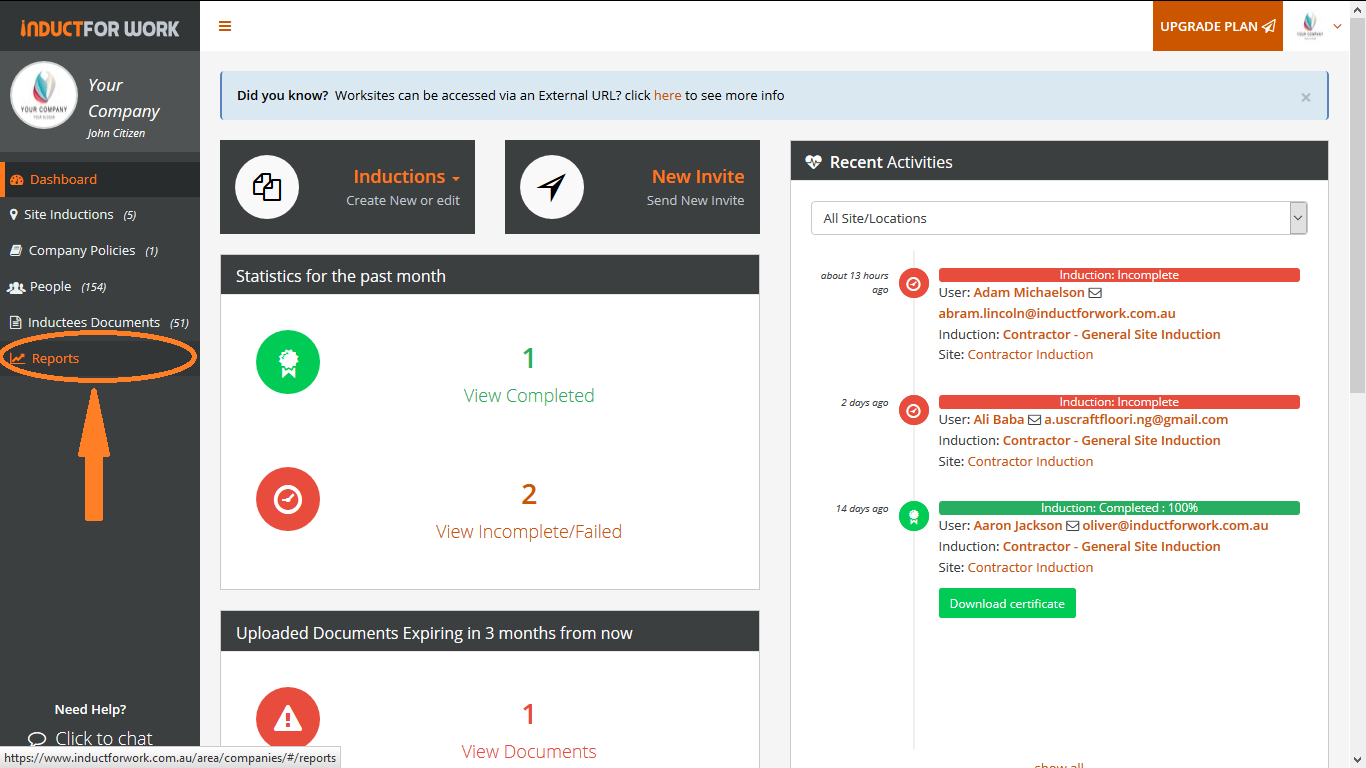Viewport: 1366px width, 768px height.
Task: Click Adam Michaelson's Induction: Incomplete bar
Action: 1119,275
